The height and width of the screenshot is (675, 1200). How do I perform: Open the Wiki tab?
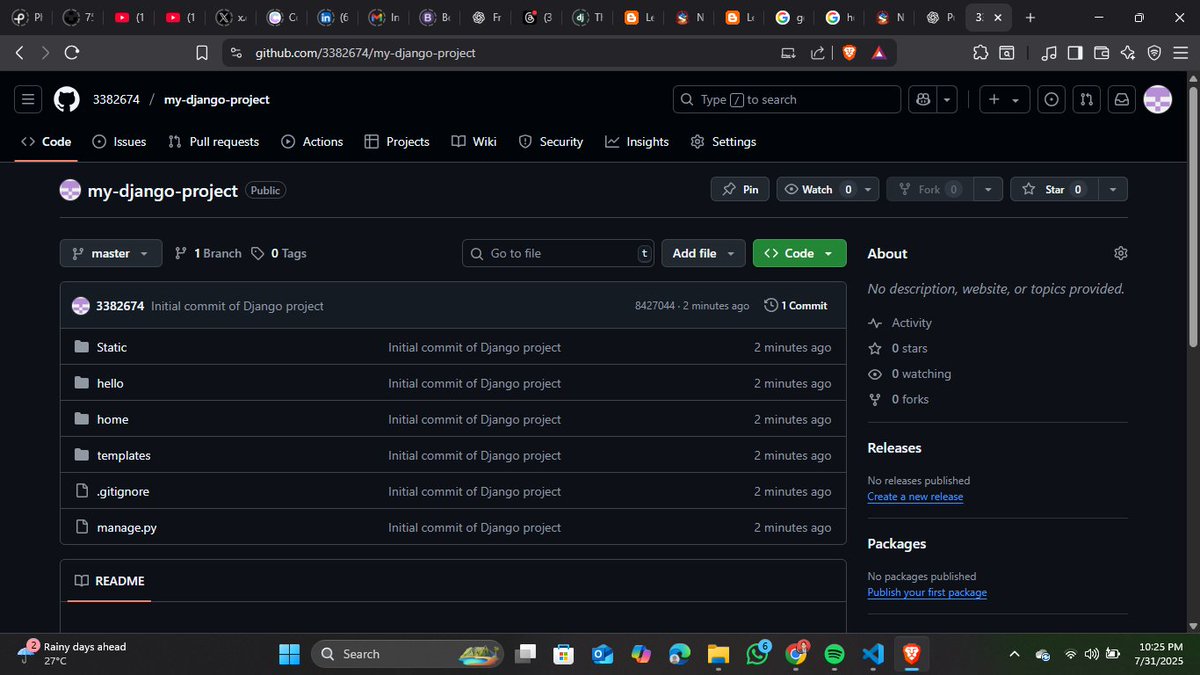pyautogui.click(x=474, y=142)
